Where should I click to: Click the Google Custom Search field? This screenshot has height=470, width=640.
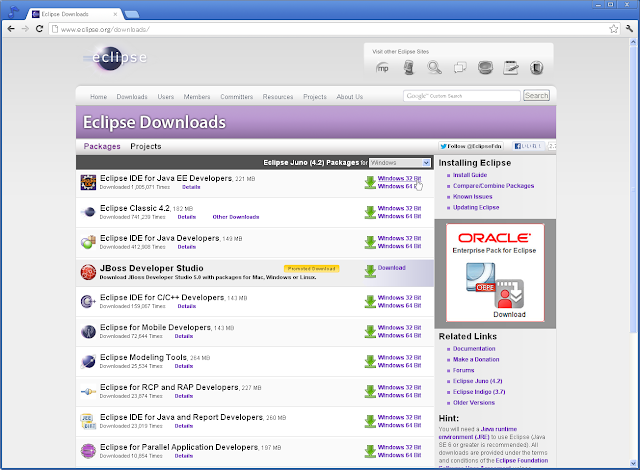pos(462,95)
